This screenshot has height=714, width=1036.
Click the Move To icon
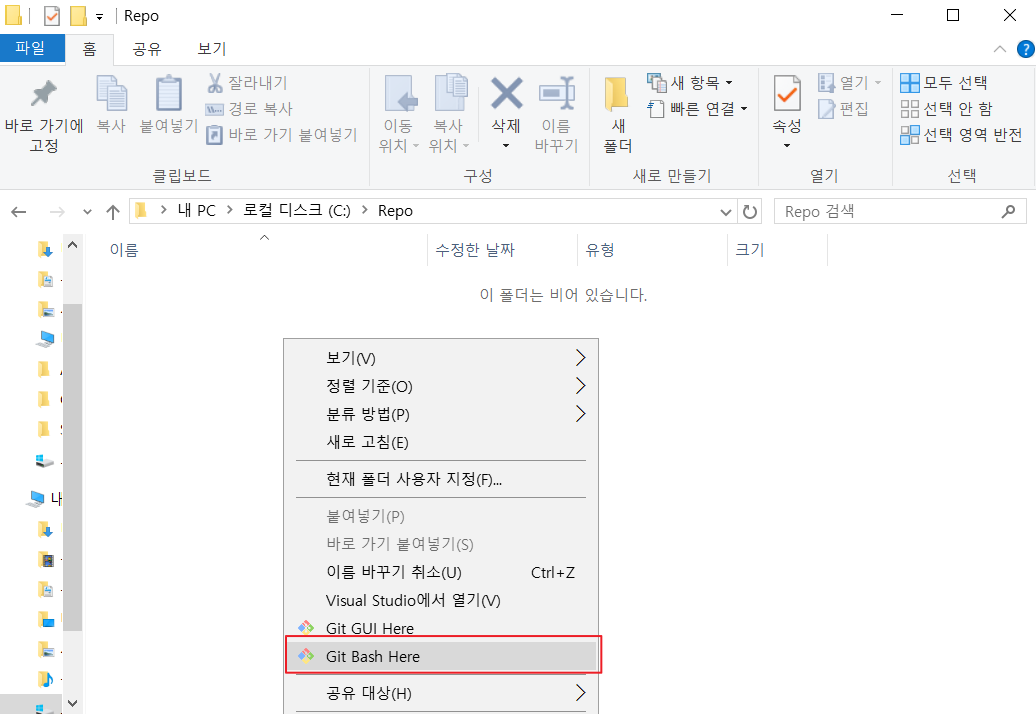click(x=401, y=93)
